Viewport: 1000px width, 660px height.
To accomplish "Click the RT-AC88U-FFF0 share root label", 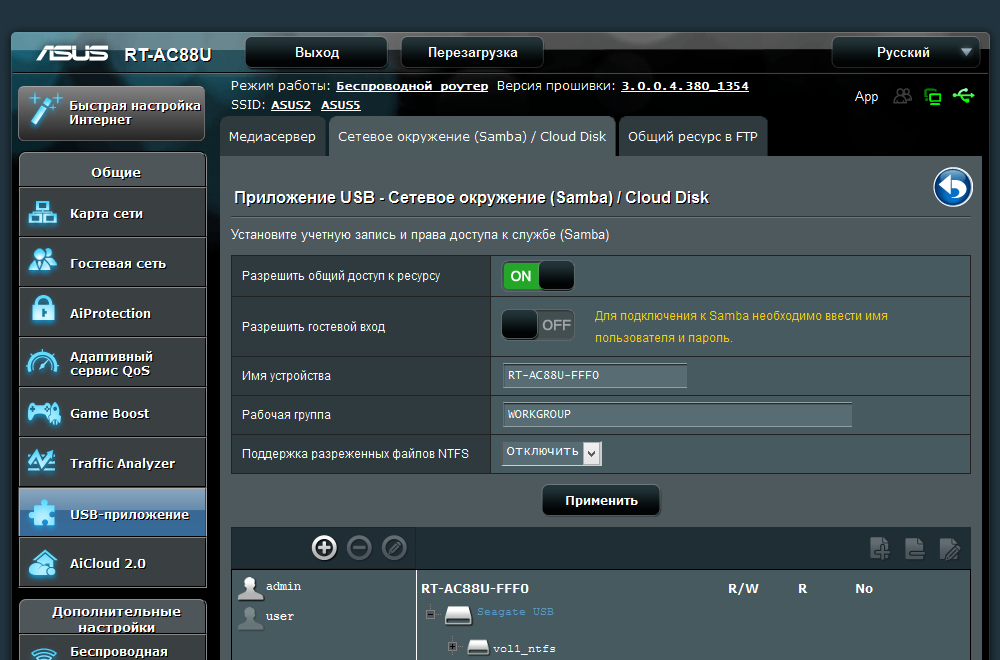I will pyautogui.click(x=475, y=589).
